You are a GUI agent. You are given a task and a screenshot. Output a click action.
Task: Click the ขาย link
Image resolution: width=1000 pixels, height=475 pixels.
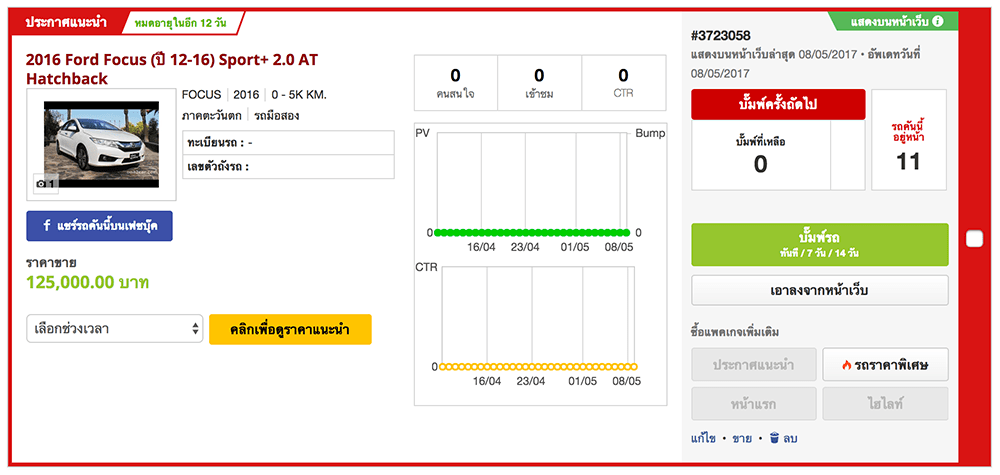pos(742,439)
